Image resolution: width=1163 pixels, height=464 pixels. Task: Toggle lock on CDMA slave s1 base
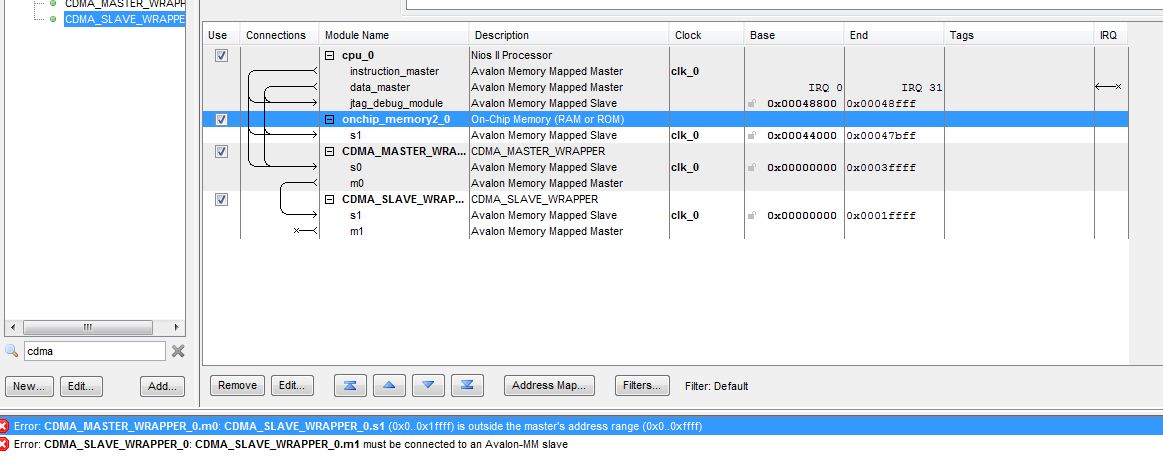coord(752,216)
